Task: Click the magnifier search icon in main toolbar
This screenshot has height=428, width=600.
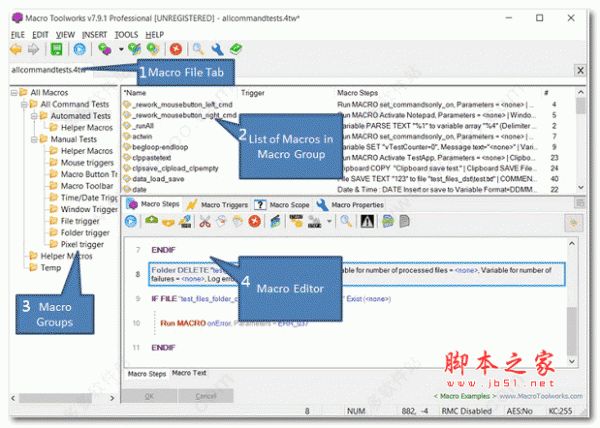Action: (x=198, y=49)
